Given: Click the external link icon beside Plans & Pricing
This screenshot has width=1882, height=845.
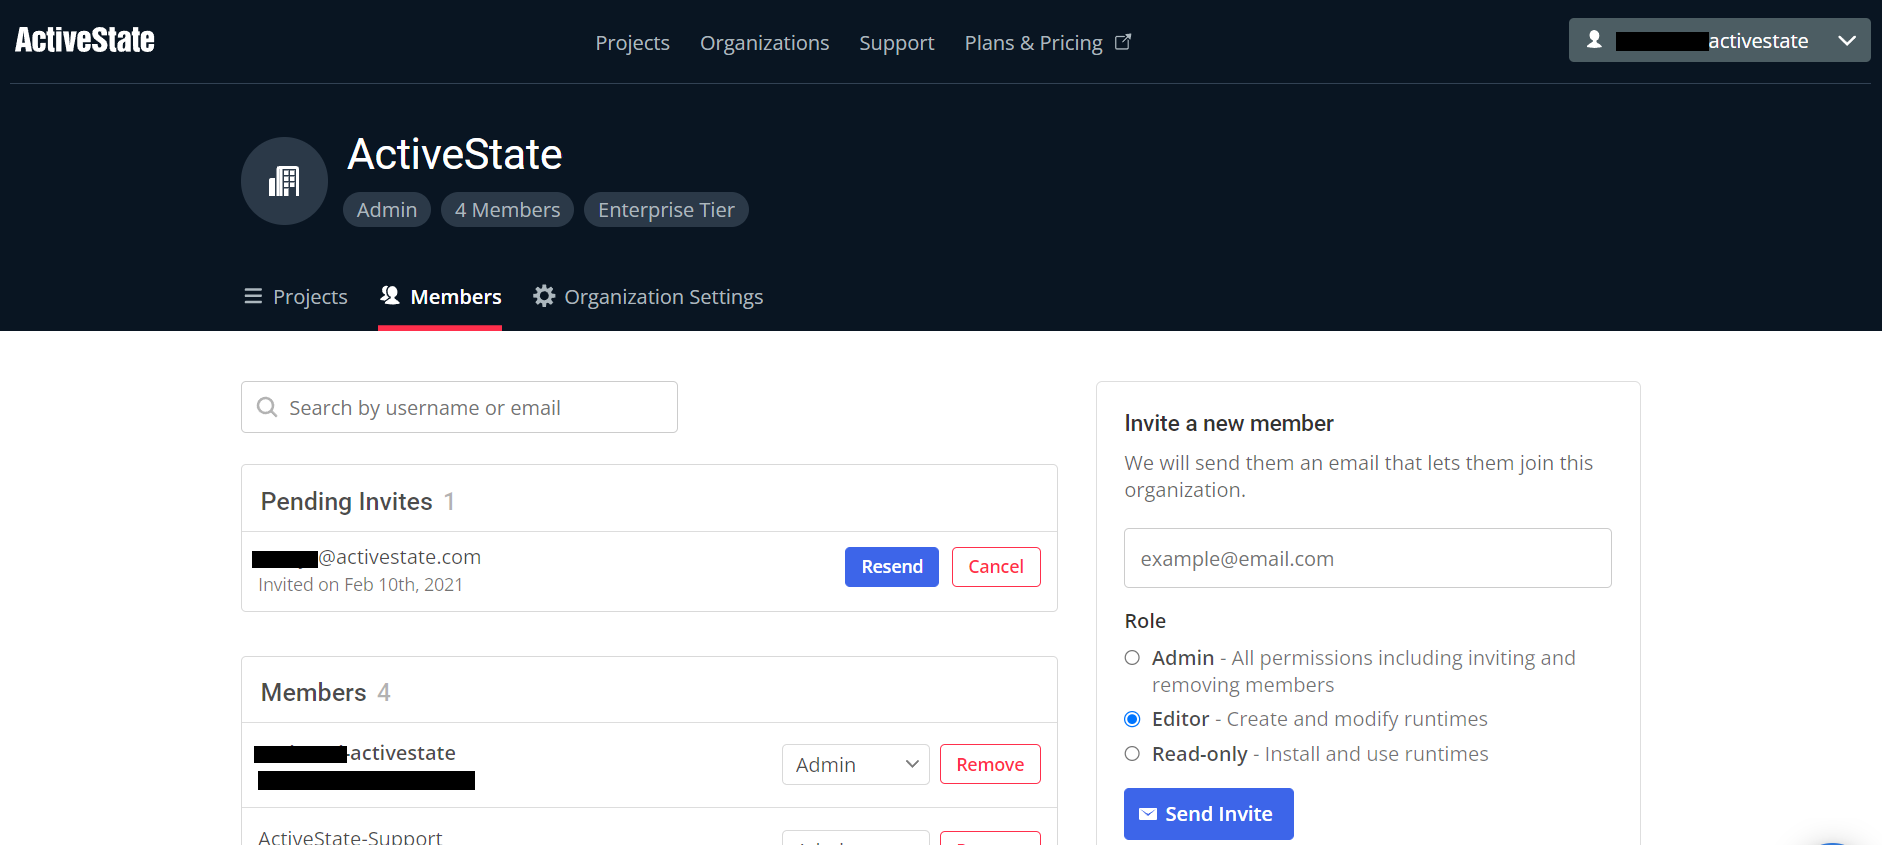Looking at the screenshot, I should [x=1123, y=42].
